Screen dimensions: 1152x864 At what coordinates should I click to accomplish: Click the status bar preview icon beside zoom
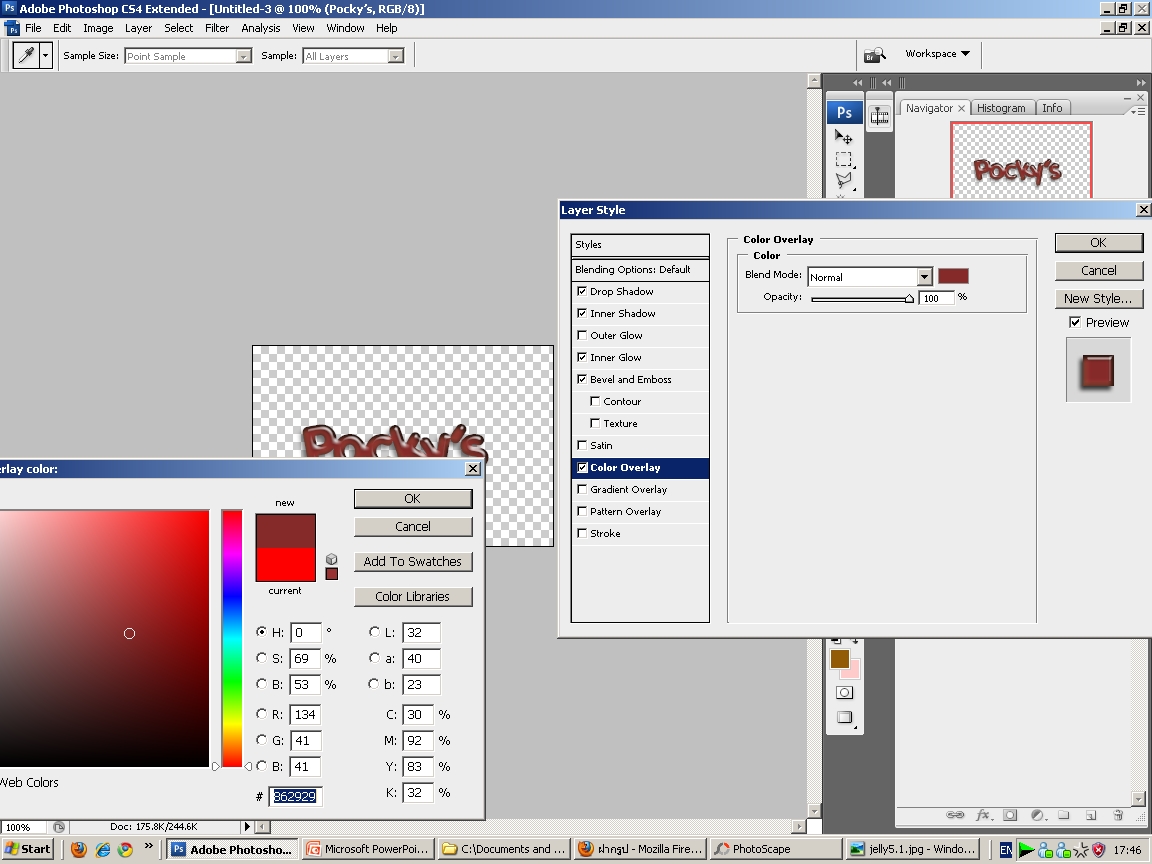(59, 827)
